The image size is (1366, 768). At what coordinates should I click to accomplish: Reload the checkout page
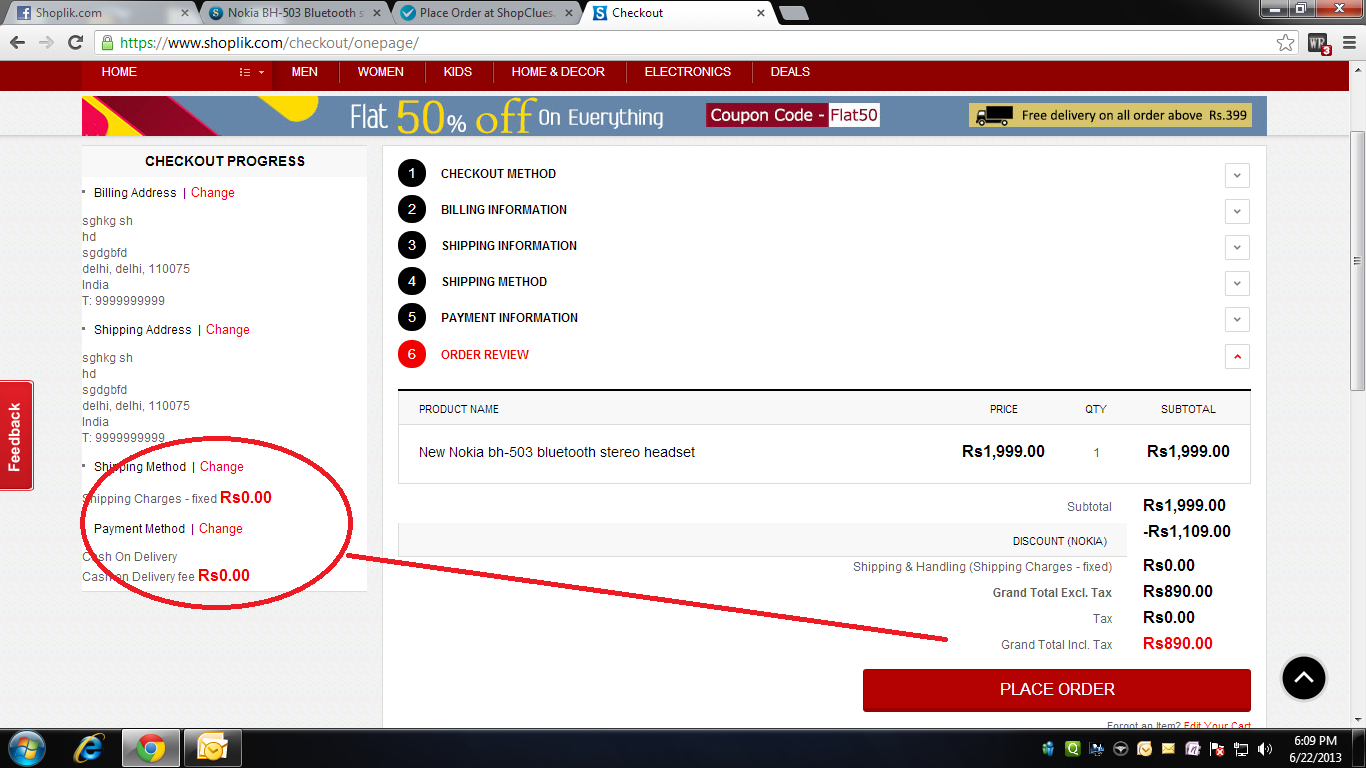click(x=75, y=43)
